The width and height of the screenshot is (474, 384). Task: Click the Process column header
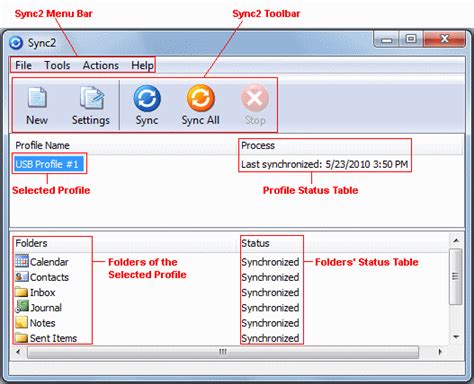(350, 145)
